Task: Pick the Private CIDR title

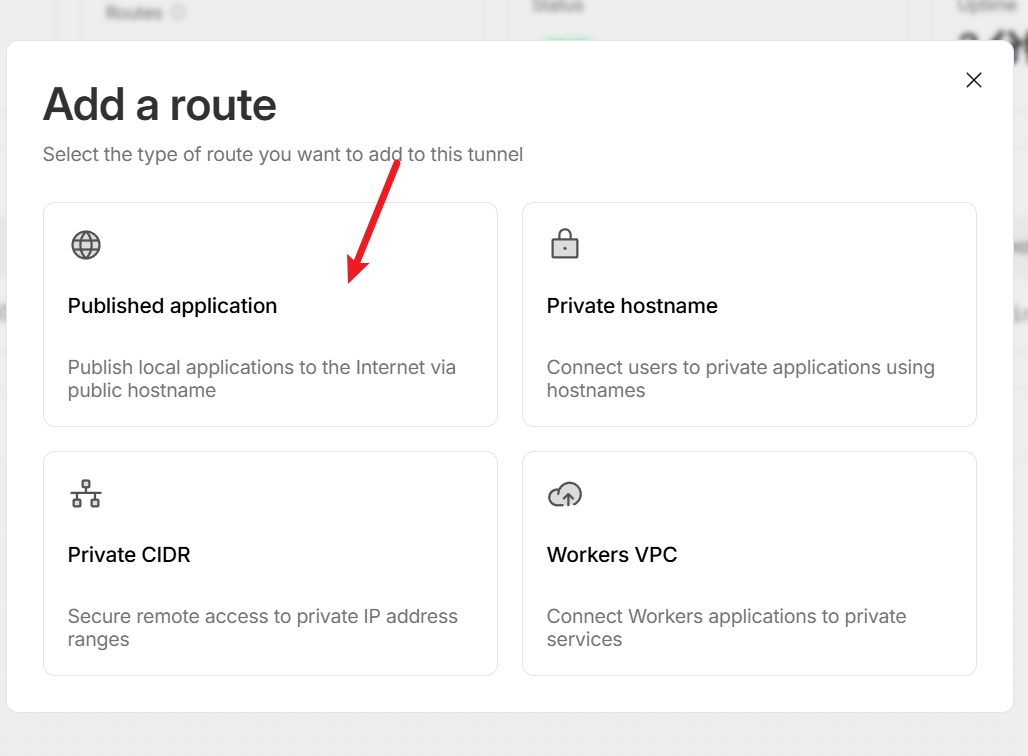Action: tap(129, 555)
